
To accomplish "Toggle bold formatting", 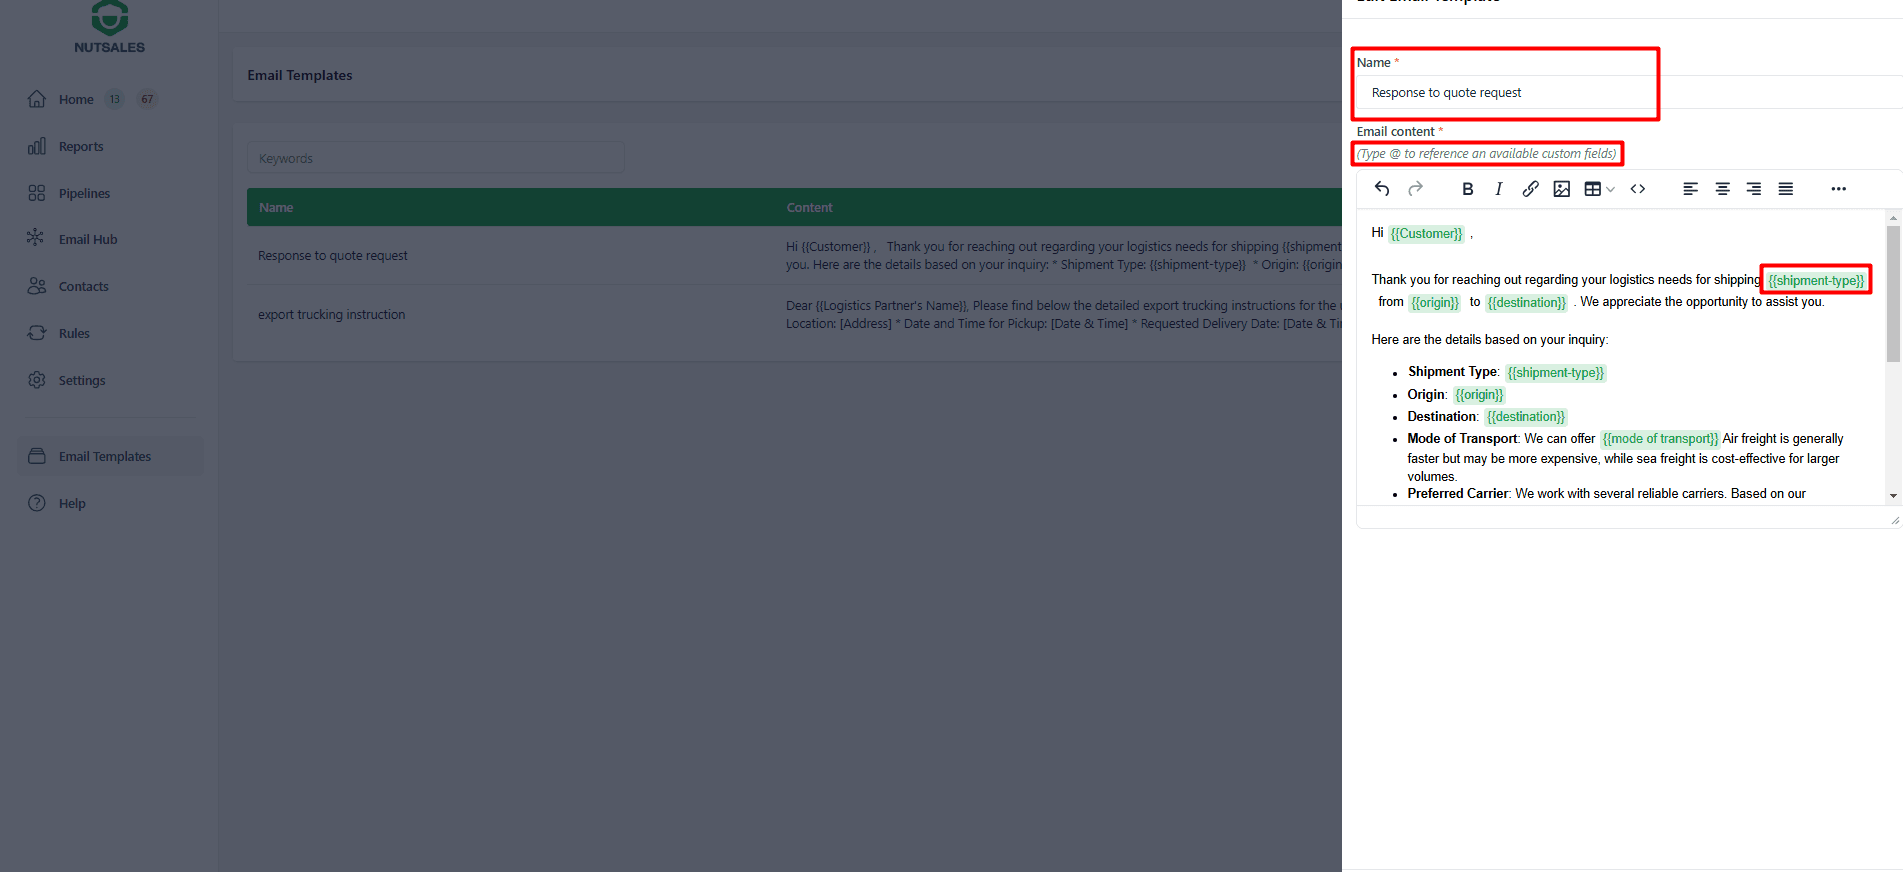I will pyautogui.click(x=1467, y=189).
